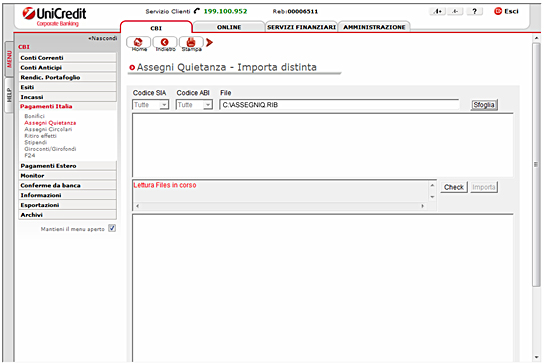Open Esiti menu section

click(67, 87)
